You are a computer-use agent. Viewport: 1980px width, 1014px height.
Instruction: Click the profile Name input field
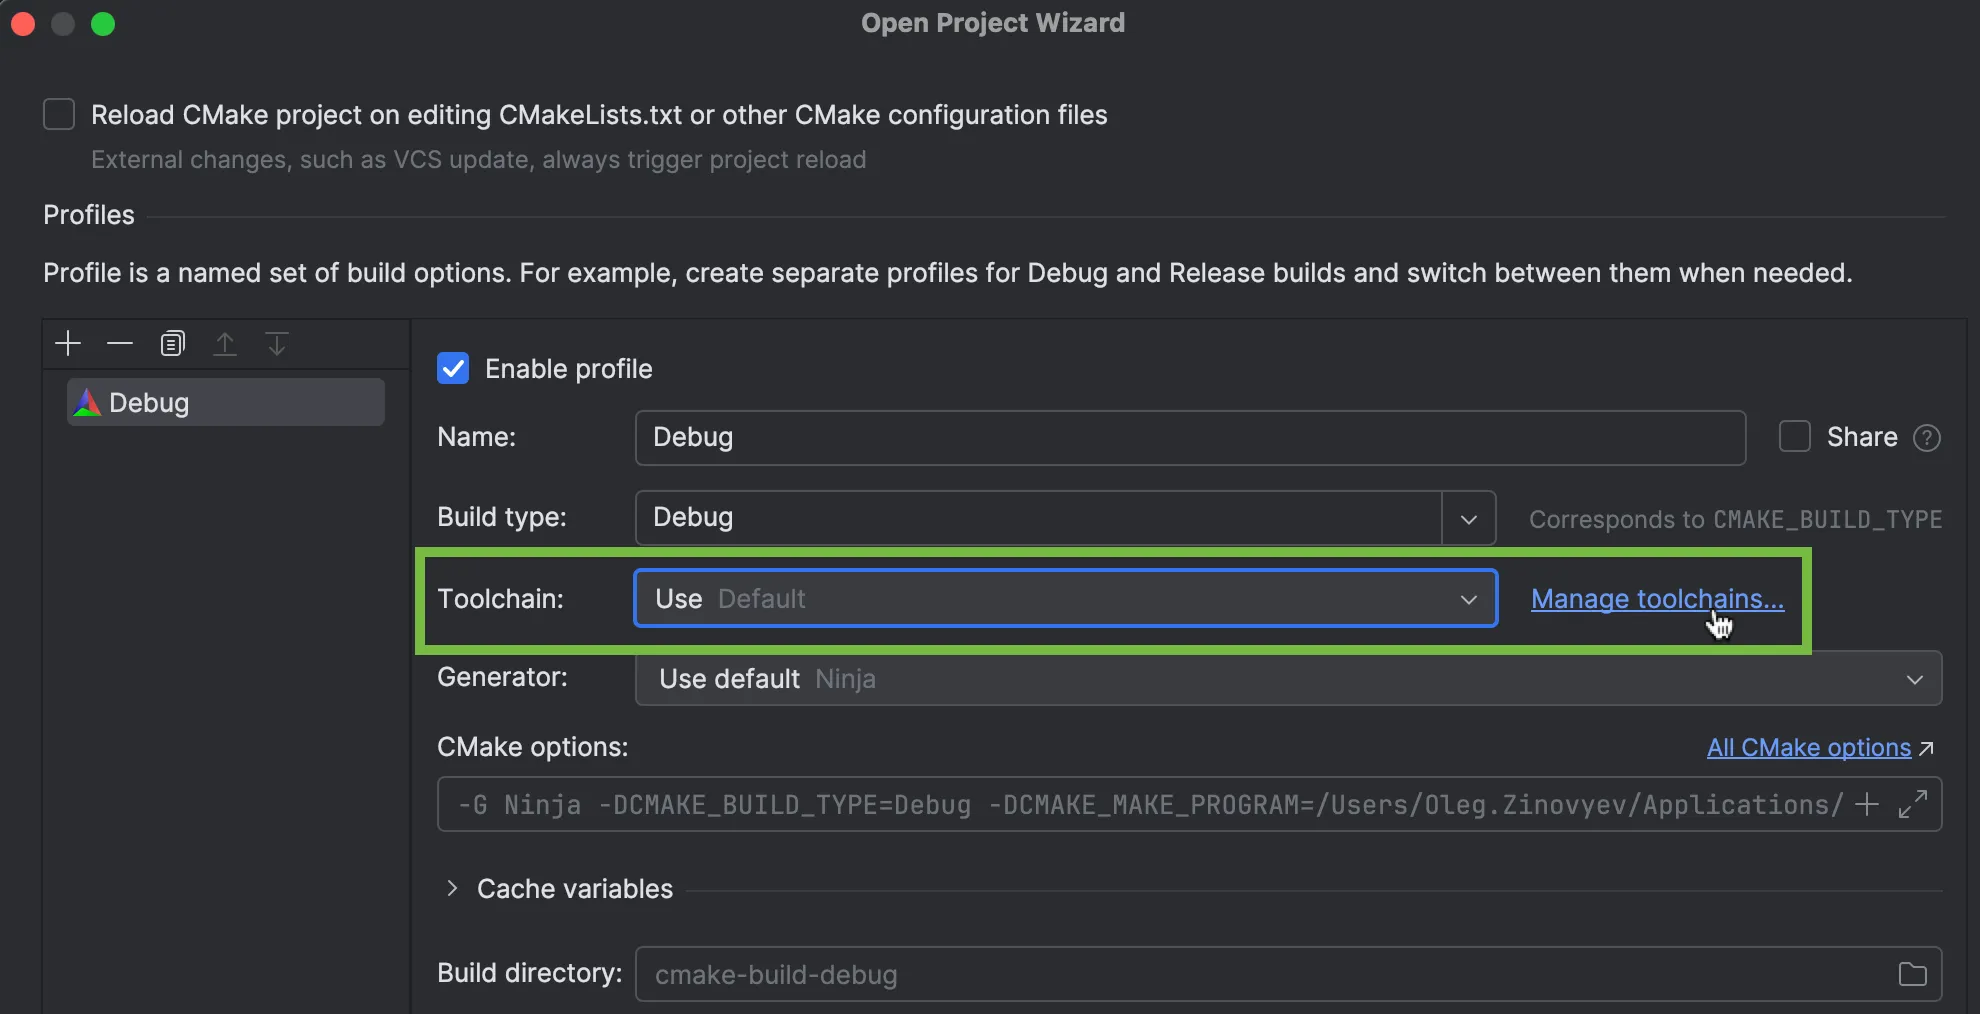(1190, 438)
